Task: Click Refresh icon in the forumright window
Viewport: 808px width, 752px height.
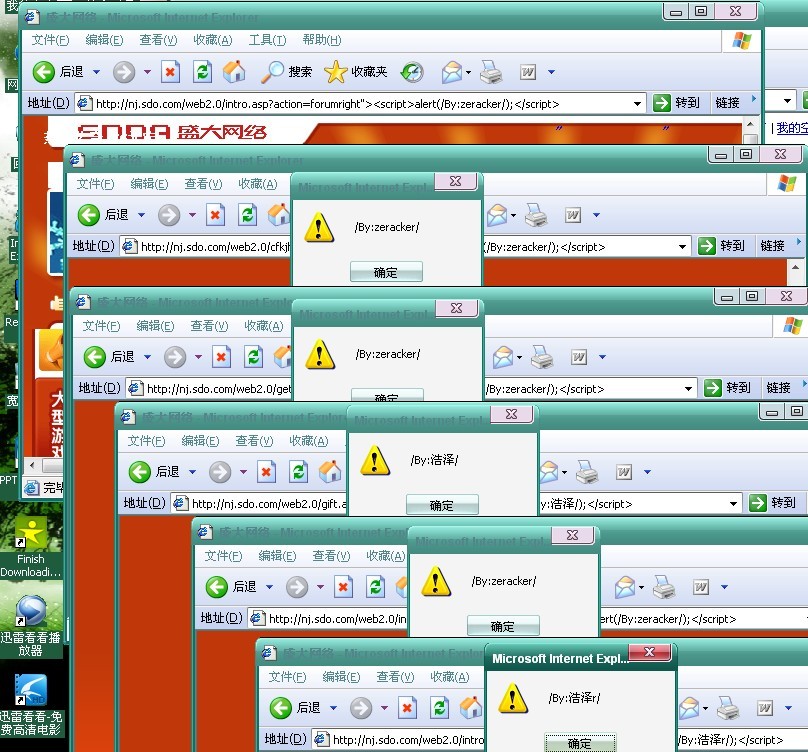Action: (203, 72)
